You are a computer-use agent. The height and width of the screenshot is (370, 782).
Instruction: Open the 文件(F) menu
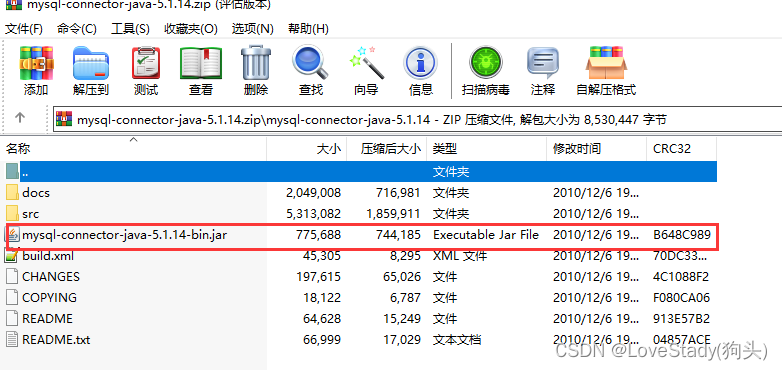click(x=23, y=29)
